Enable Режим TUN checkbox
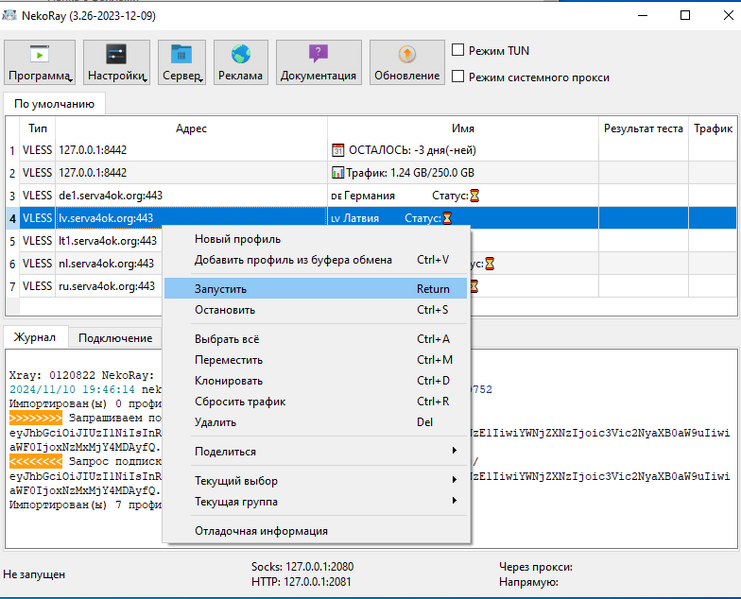Viewport: 741px width, 599px height. [x=458, y=50]
